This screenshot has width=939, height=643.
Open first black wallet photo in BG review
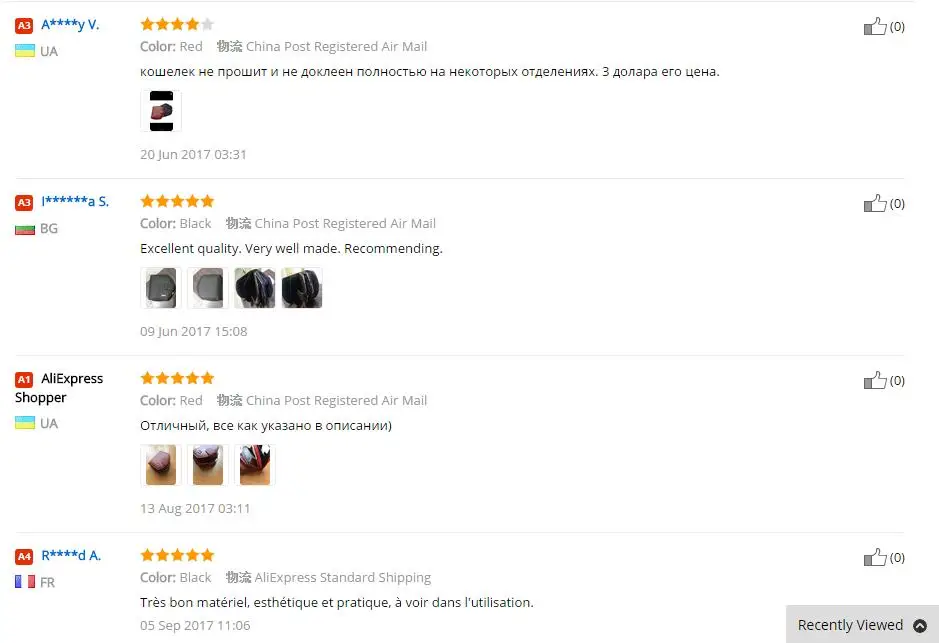(x=161, y=288)
